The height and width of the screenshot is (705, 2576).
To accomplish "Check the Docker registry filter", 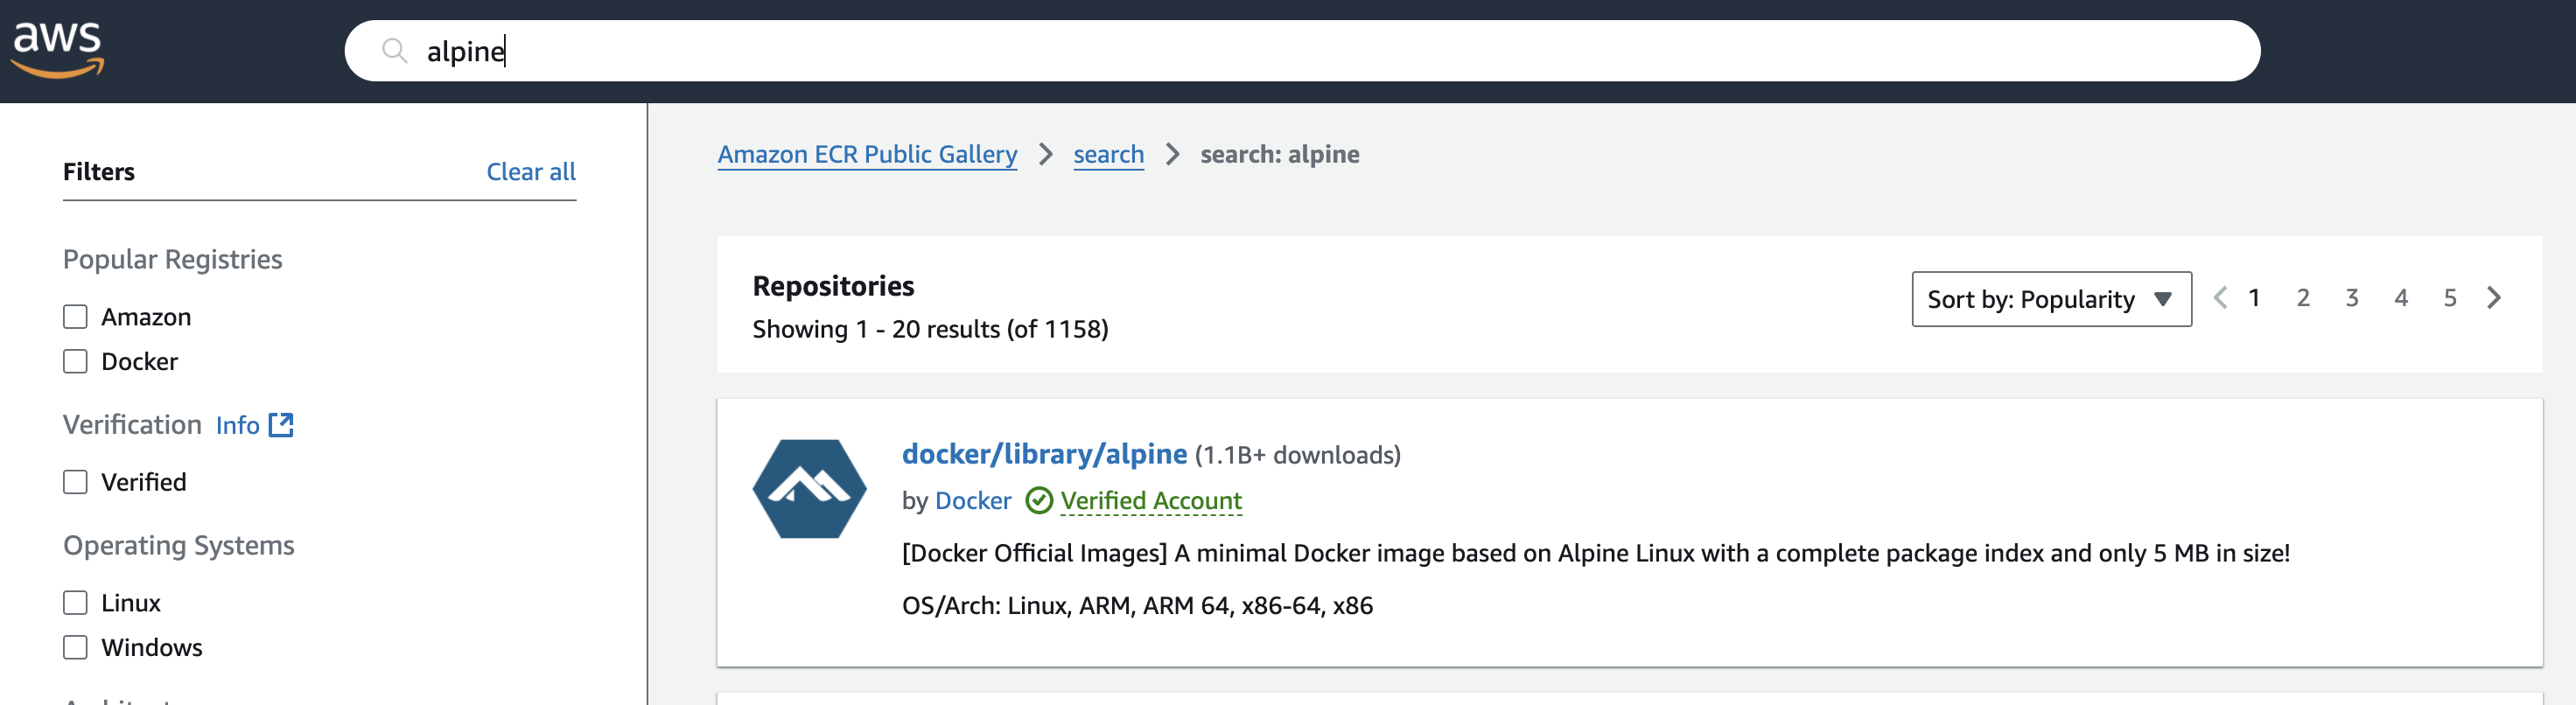I will point(75,361).
